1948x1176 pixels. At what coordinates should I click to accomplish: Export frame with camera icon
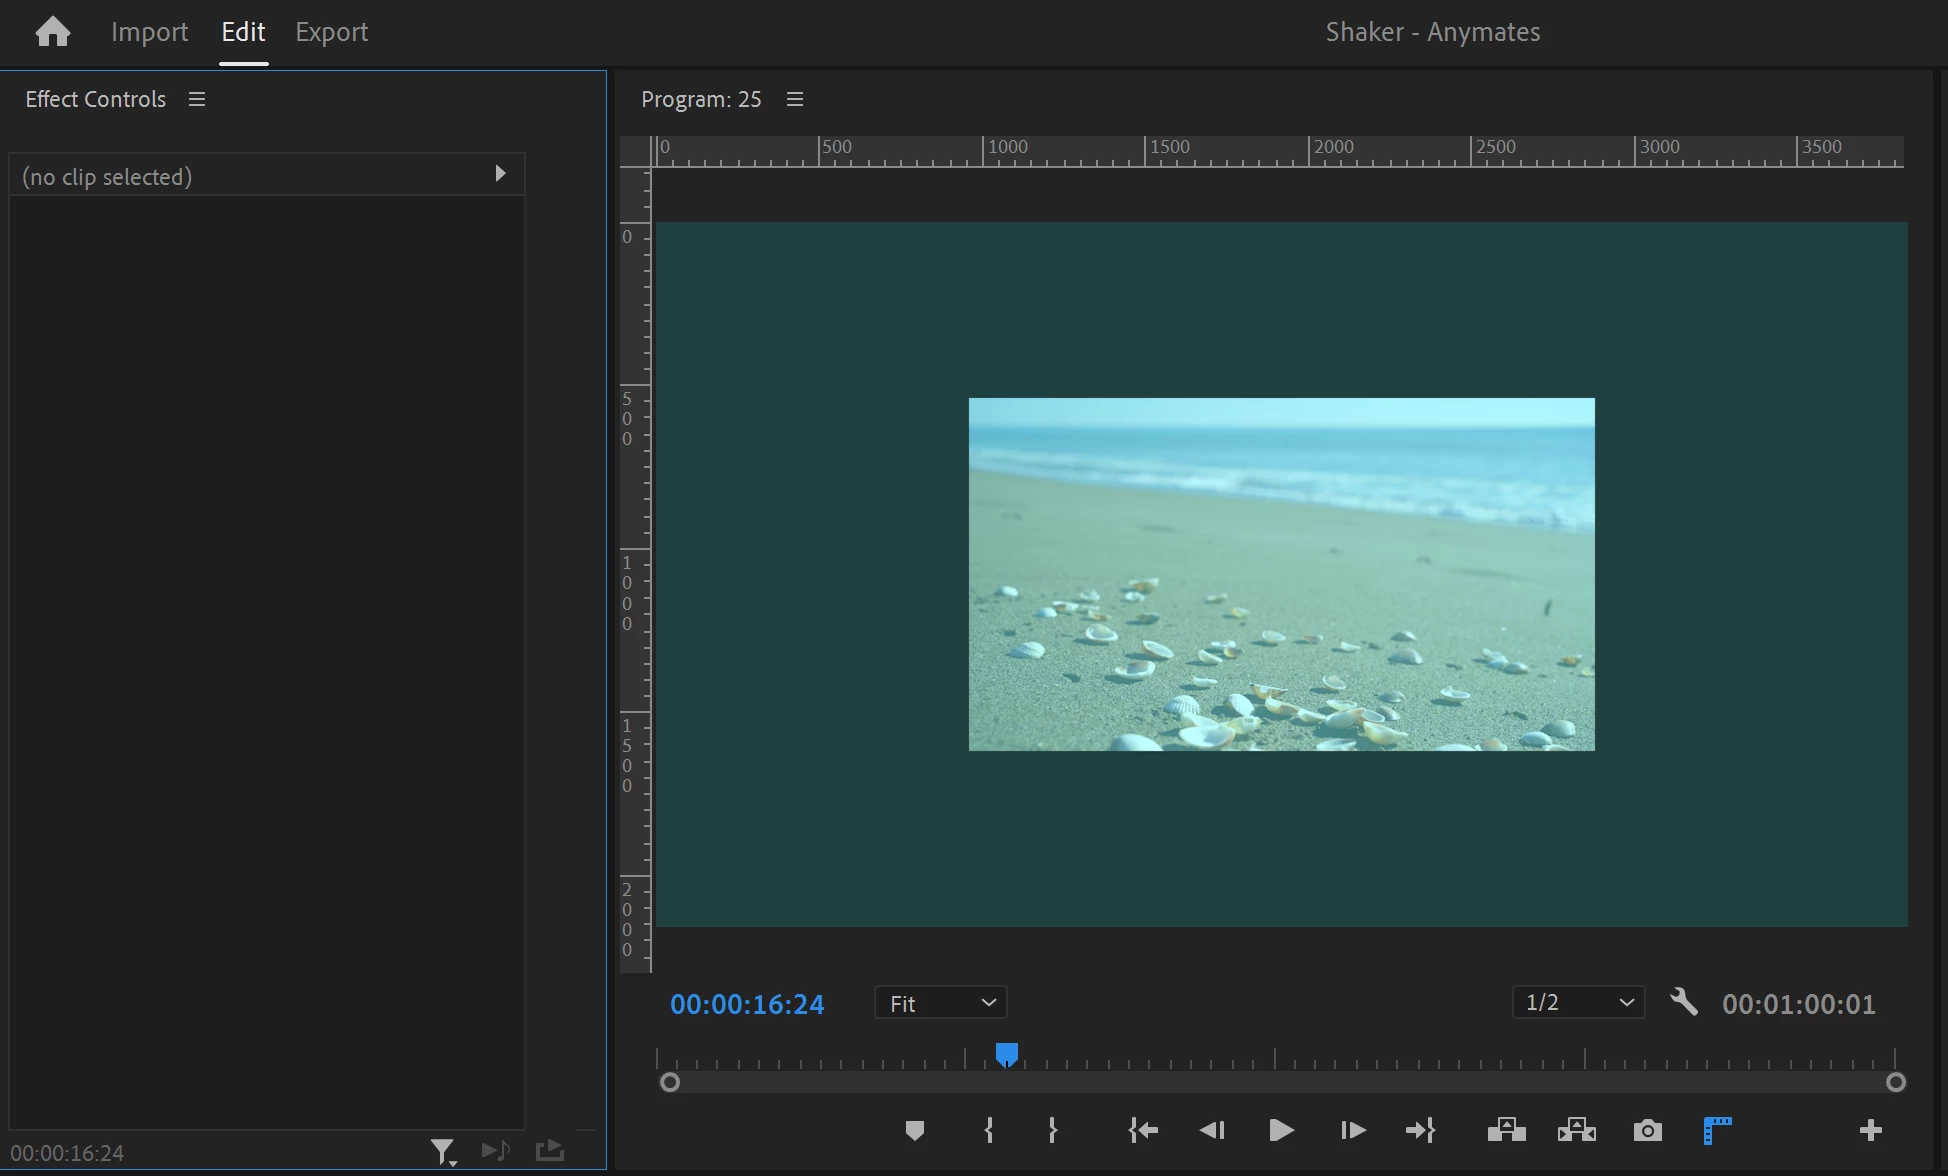pyautogui.click(x=1647, y=1130)
